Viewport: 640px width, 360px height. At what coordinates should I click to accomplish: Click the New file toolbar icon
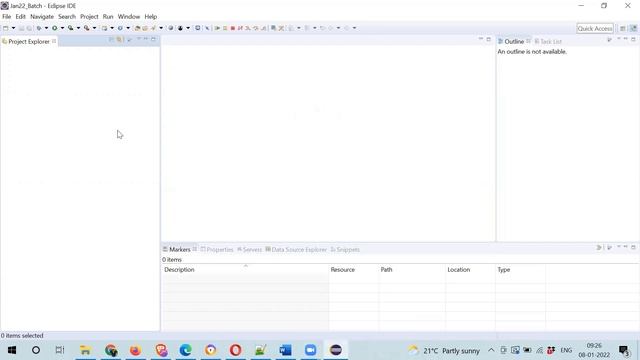(6, 28)
